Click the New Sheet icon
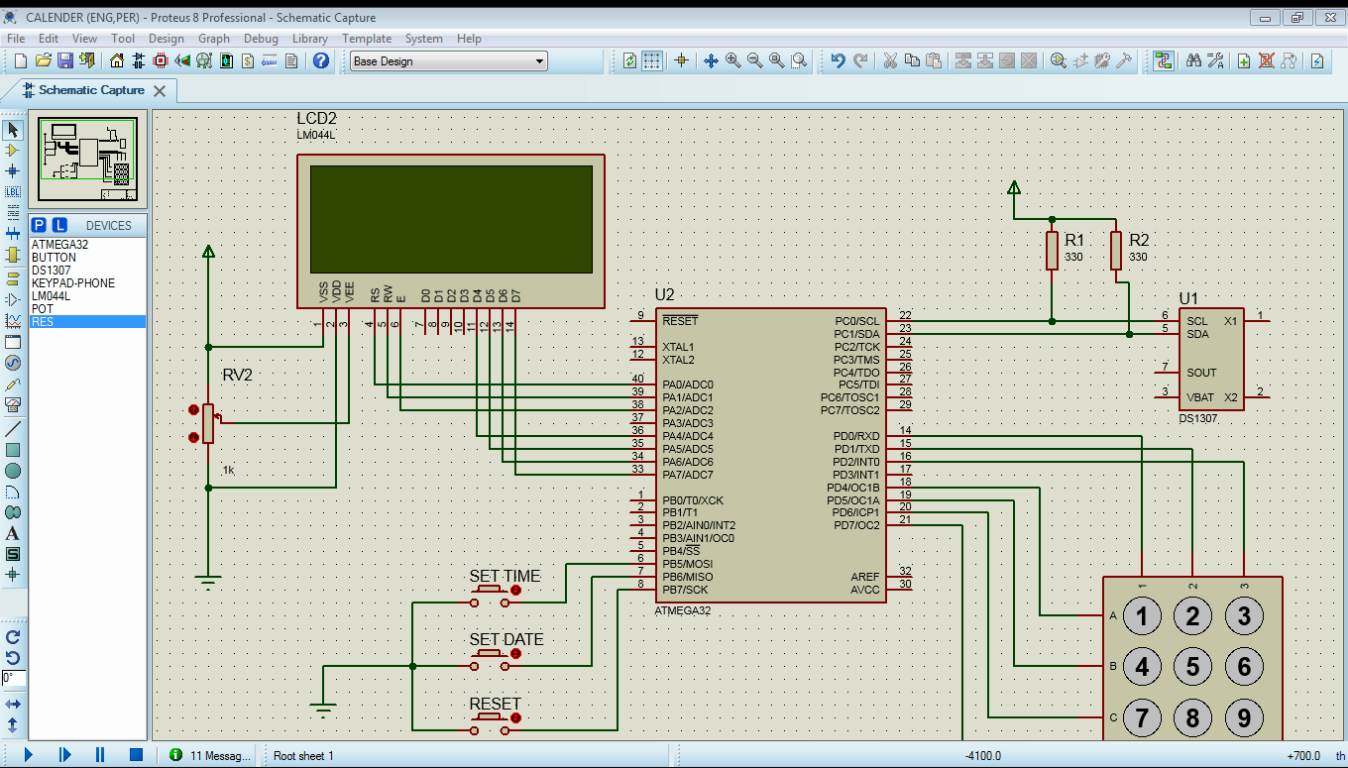The image size is (1348, 768). pos(1244,61)
